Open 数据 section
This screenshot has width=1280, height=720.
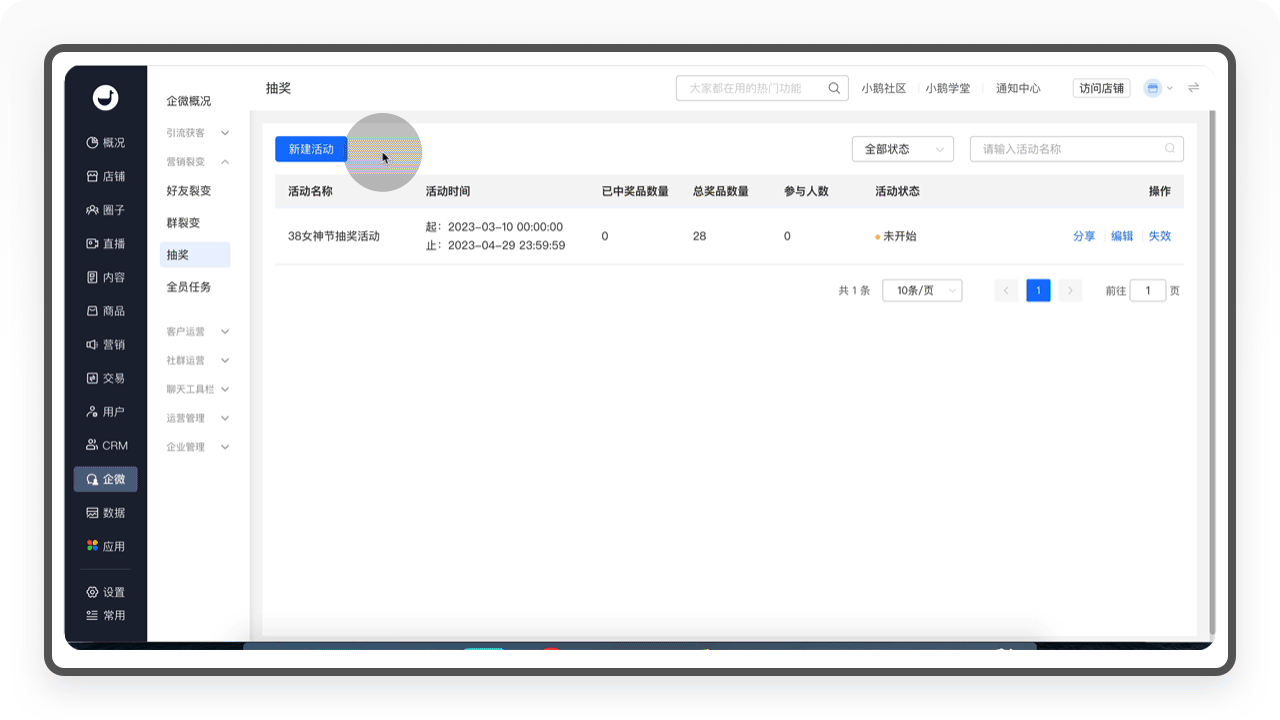pos(105,512)
